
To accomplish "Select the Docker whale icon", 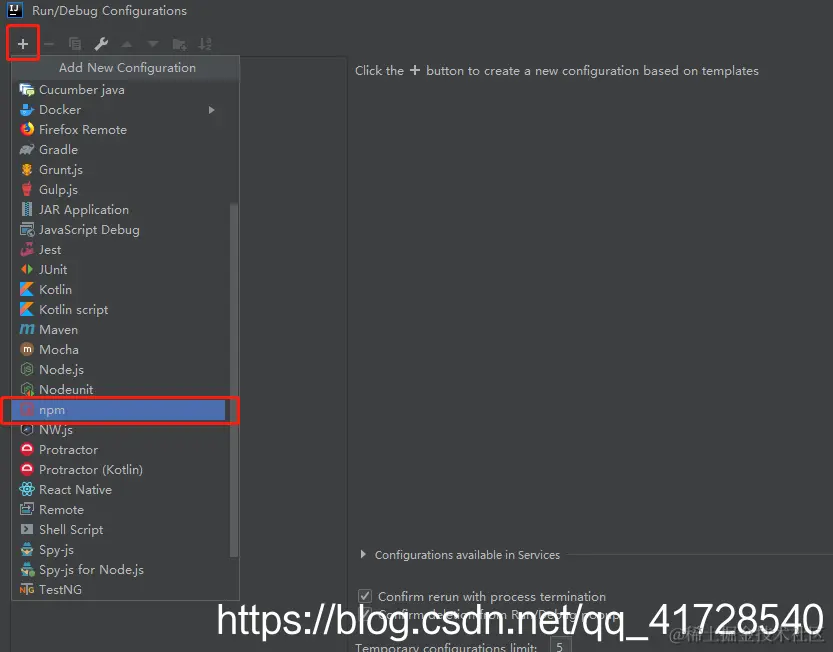I will pyautogui.click(x=27, y=109).
